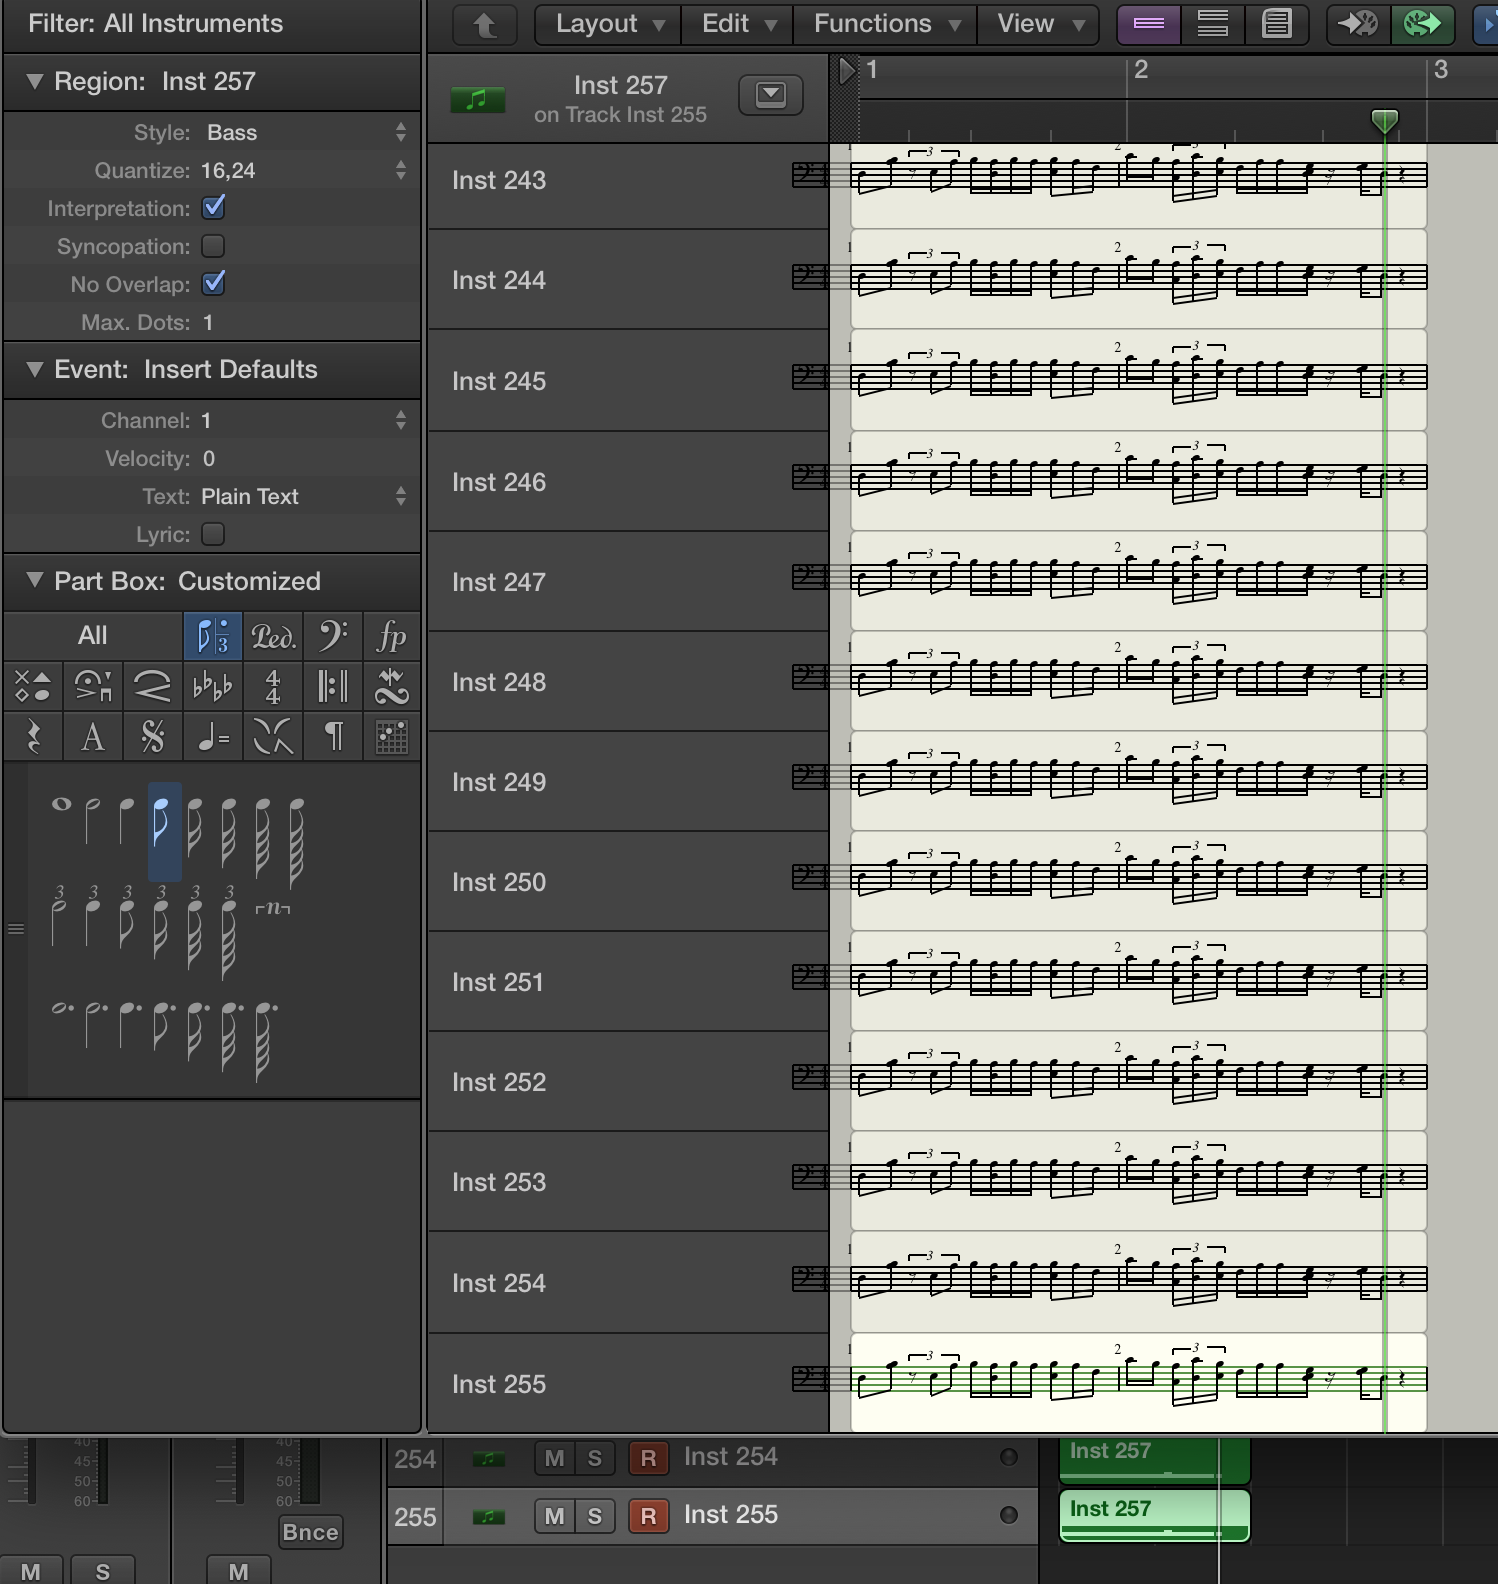This screenshot has height=1584, width=1498.
Task: Enable the Syncopation checkbox
Action: point(213,246)
